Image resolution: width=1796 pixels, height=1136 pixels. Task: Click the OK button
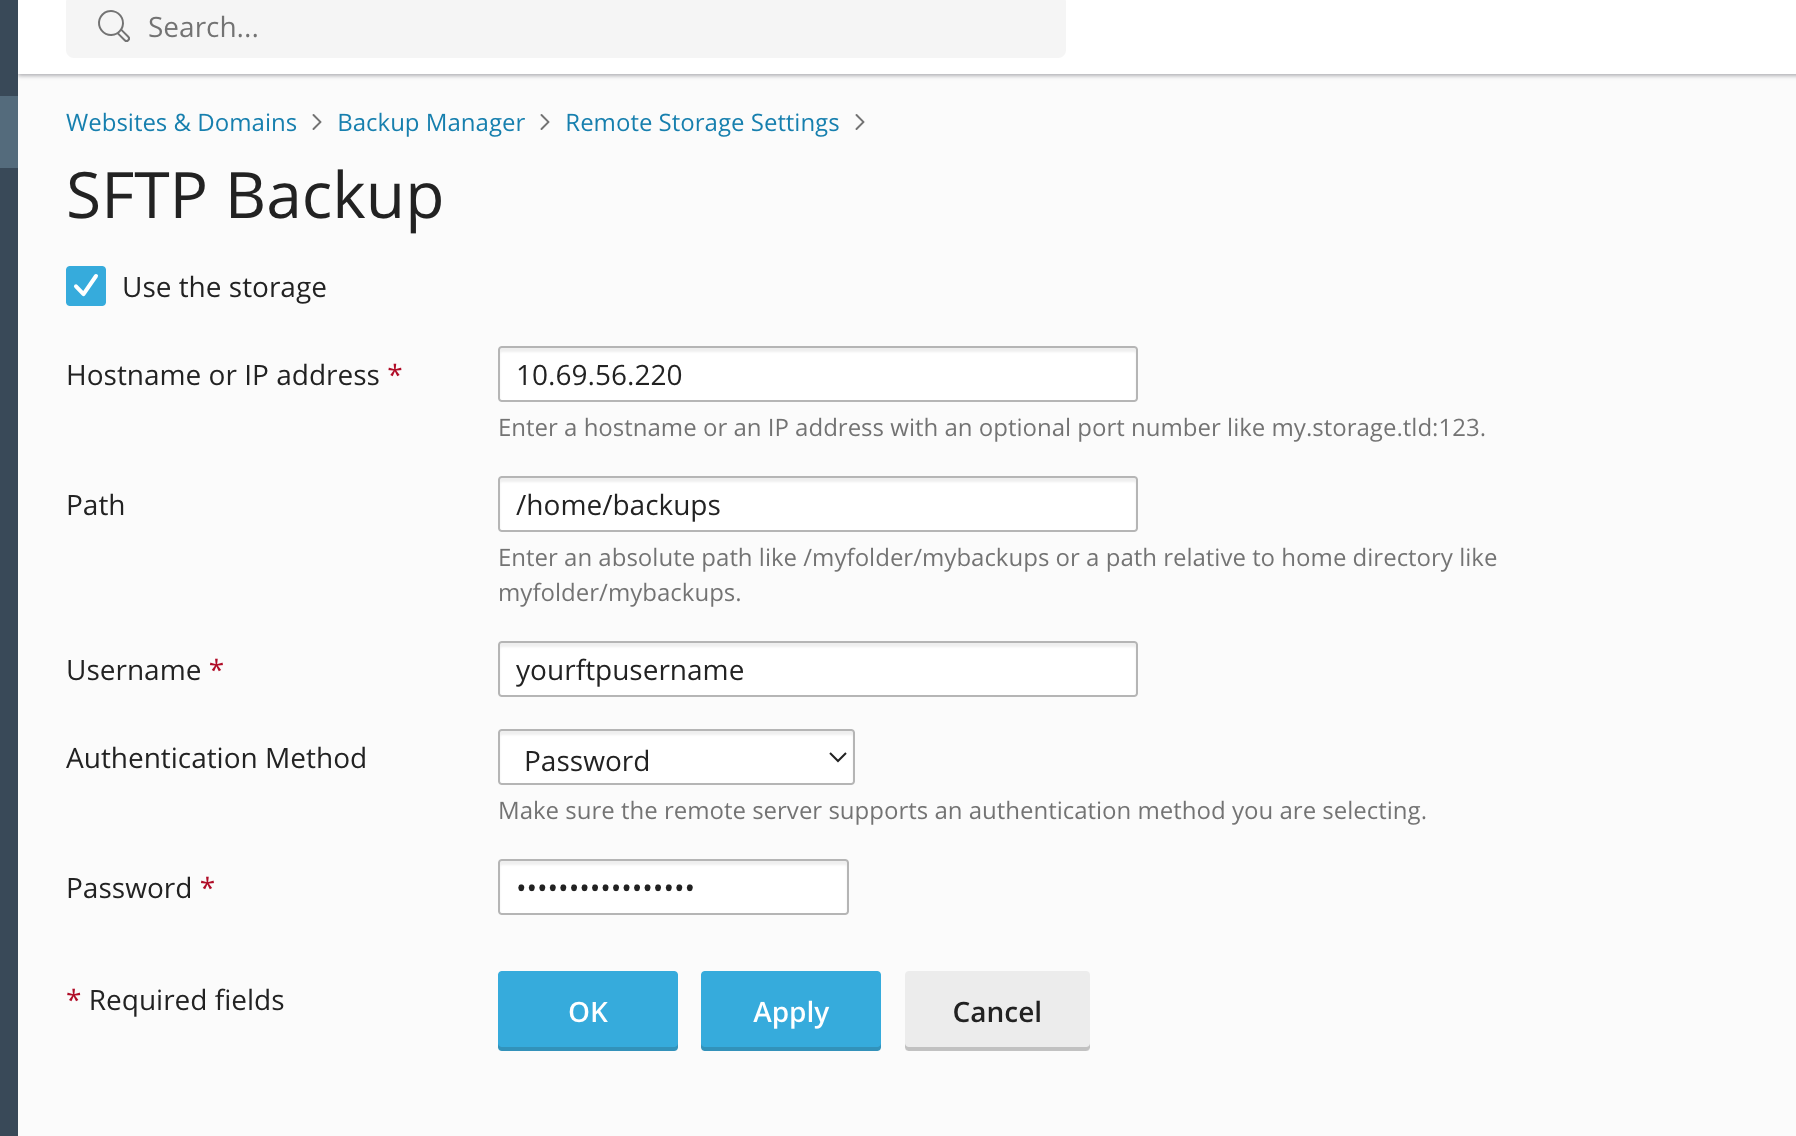point(587,1011)
